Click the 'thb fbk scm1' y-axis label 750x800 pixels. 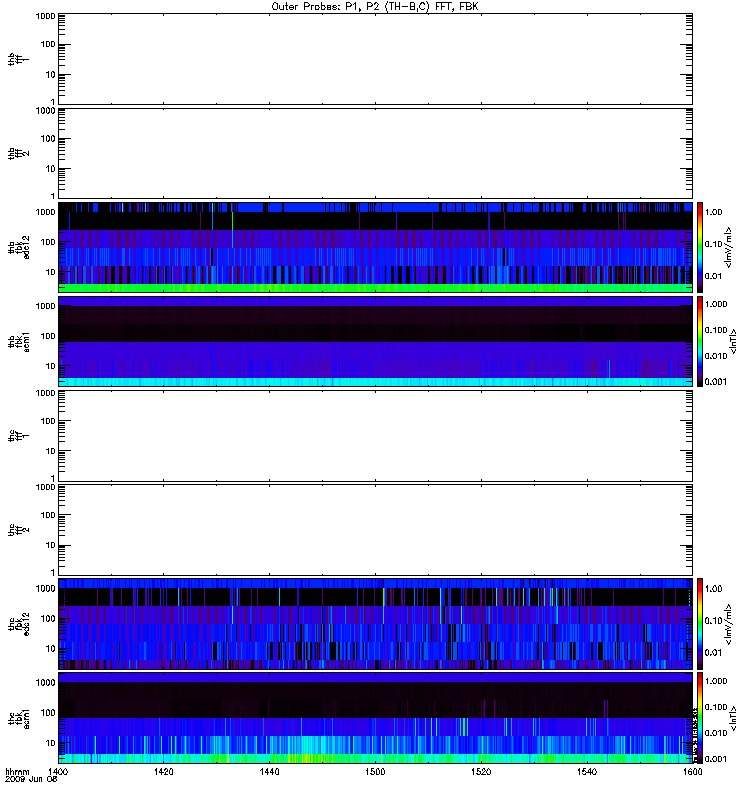pyautogui.click(x=19, y=342)
